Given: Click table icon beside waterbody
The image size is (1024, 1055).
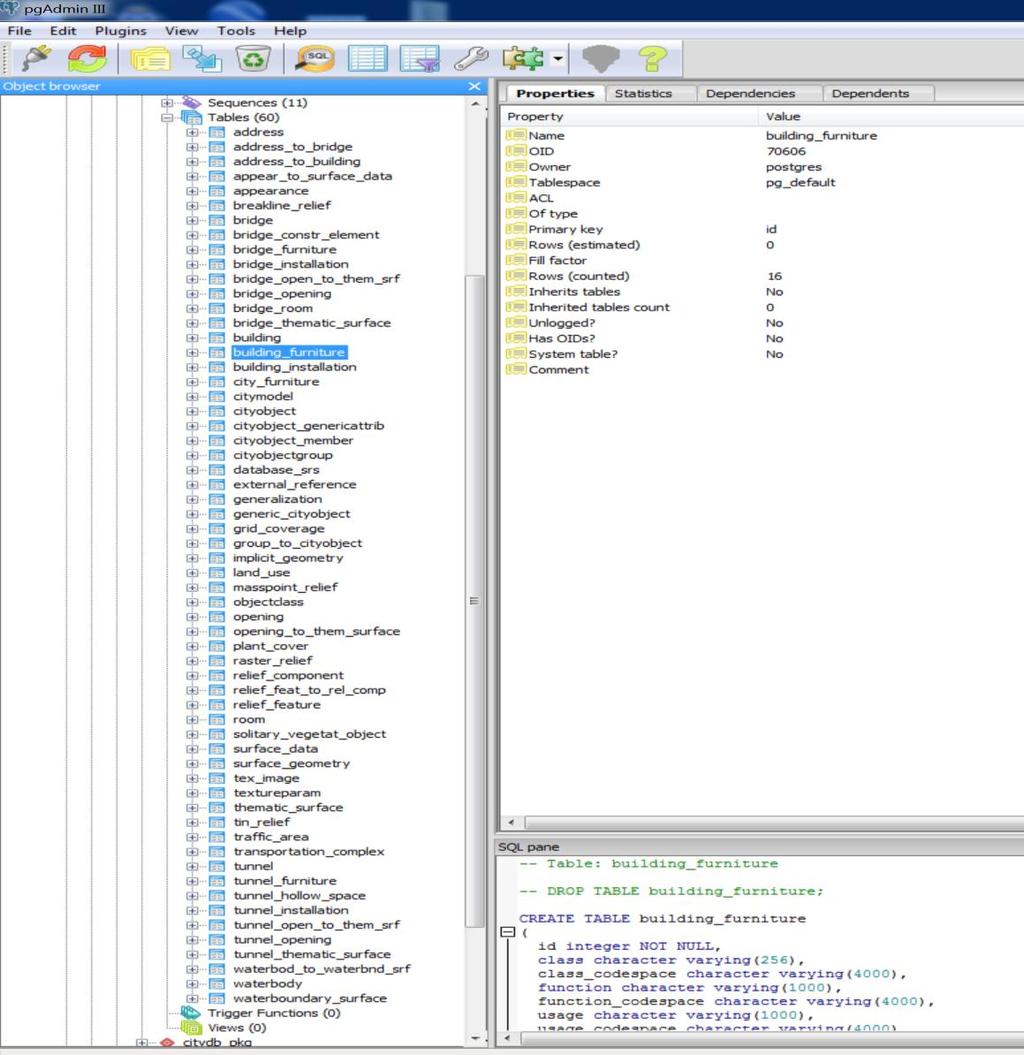Looking at the screenshot, I should click(217, 984).
